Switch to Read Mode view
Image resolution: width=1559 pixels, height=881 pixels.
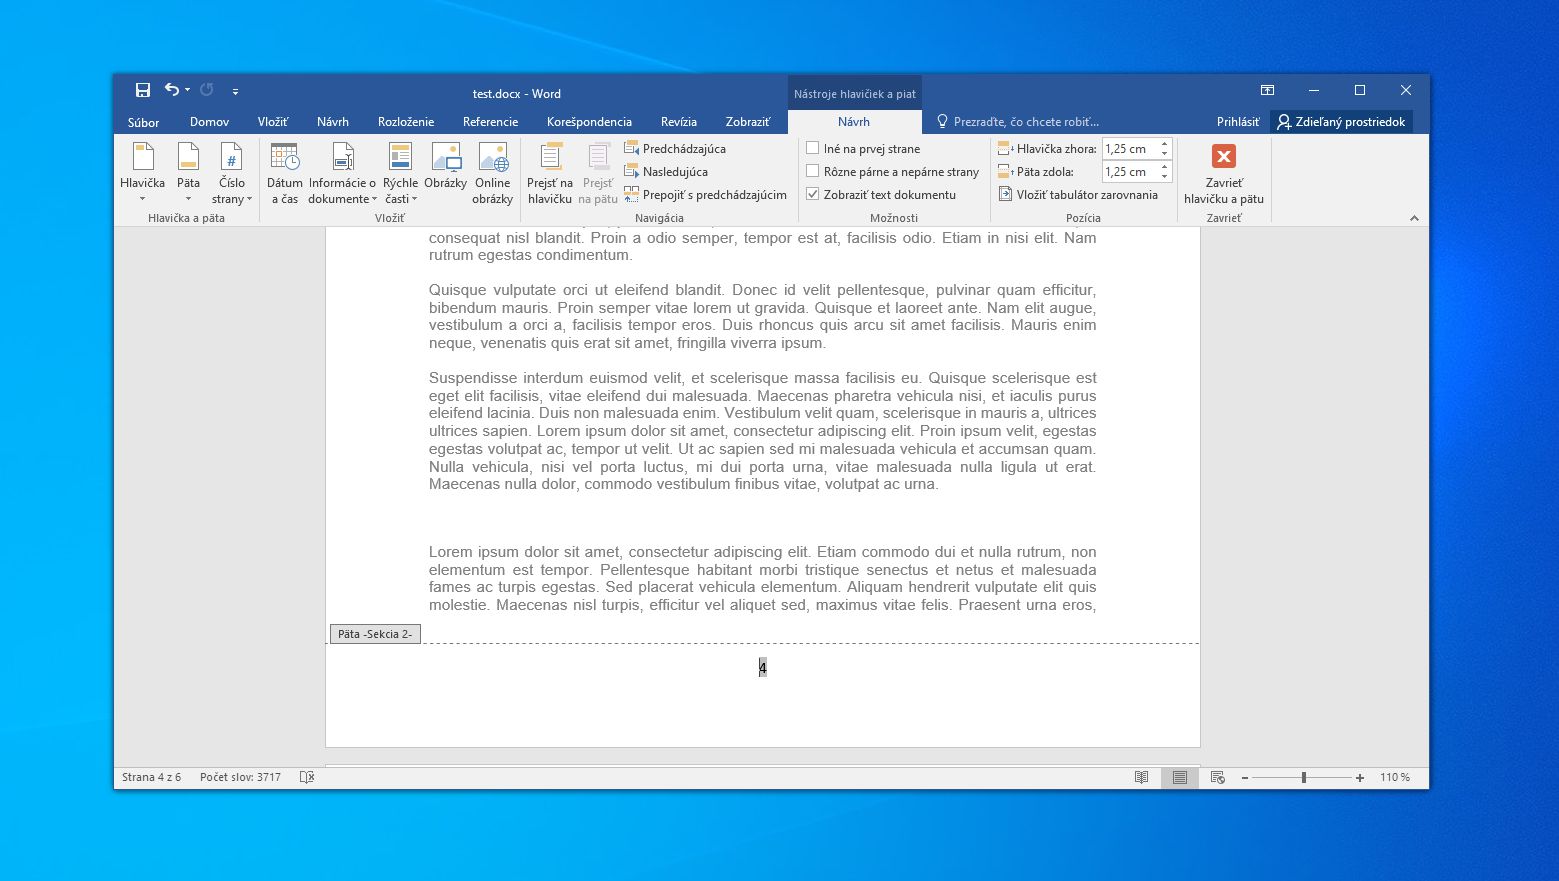(x=1141, y=777)
